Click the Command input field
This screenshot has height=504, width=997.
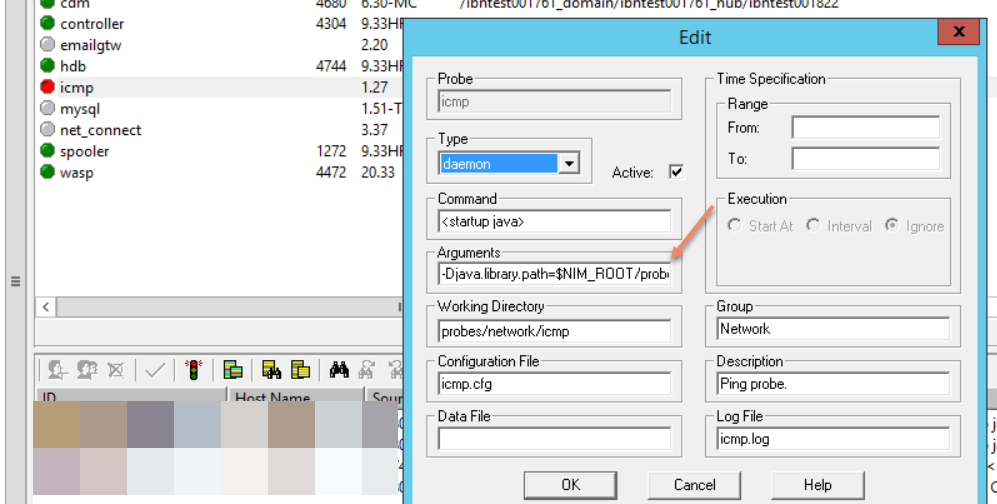pos(554,221)
